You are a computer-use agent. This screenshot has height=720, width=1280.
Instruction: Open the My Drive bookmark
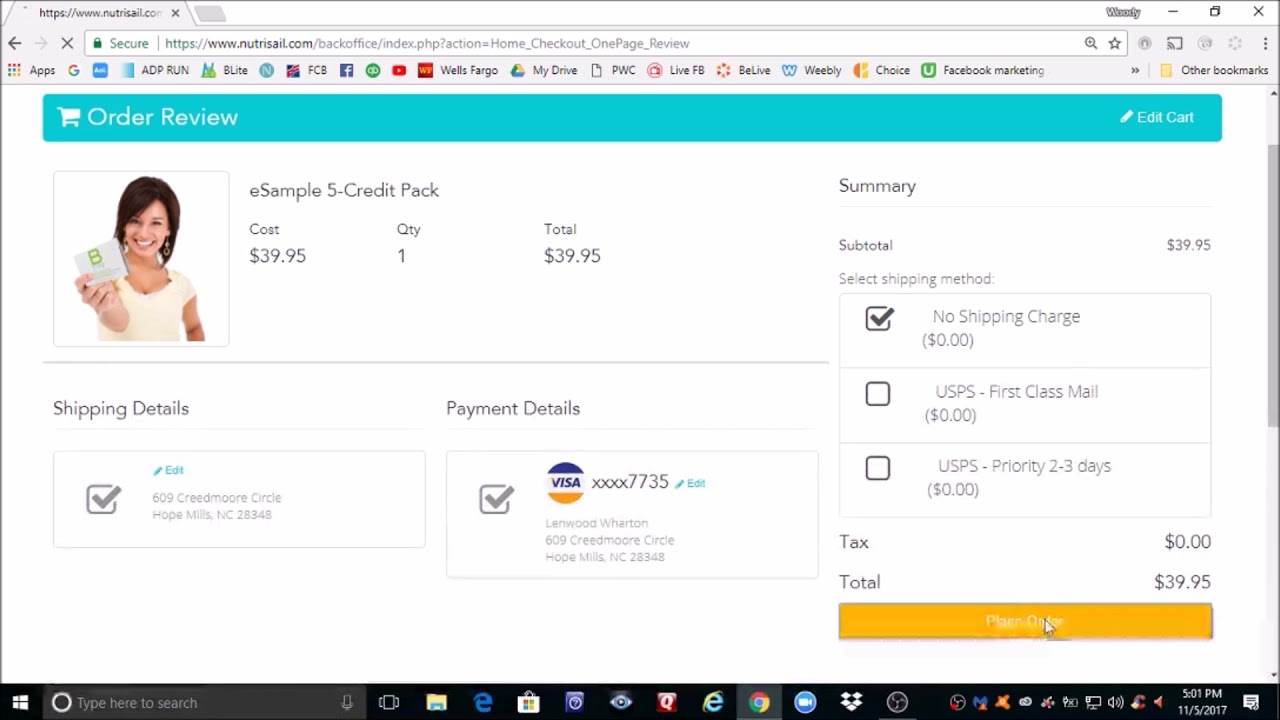coord(544,70)
